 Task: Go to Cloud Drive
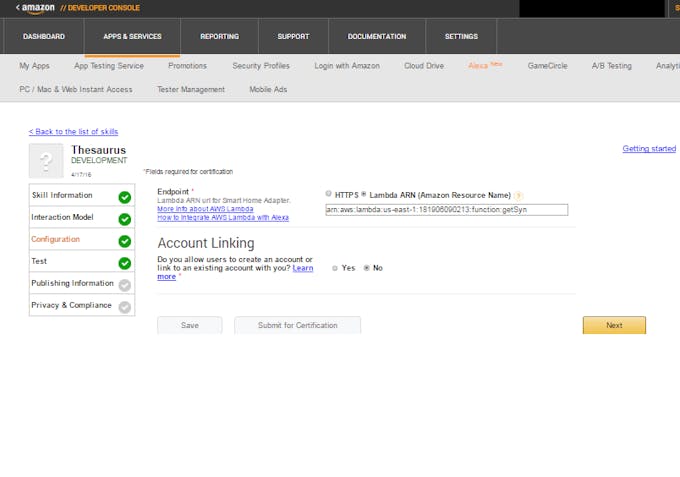424,66
